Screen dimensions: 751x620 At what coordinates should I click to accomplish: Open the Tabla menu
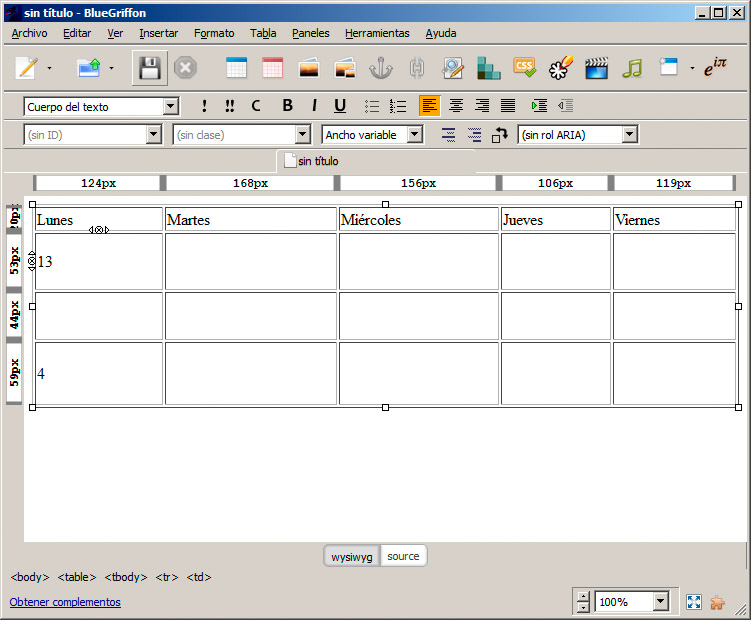[263, 33]
